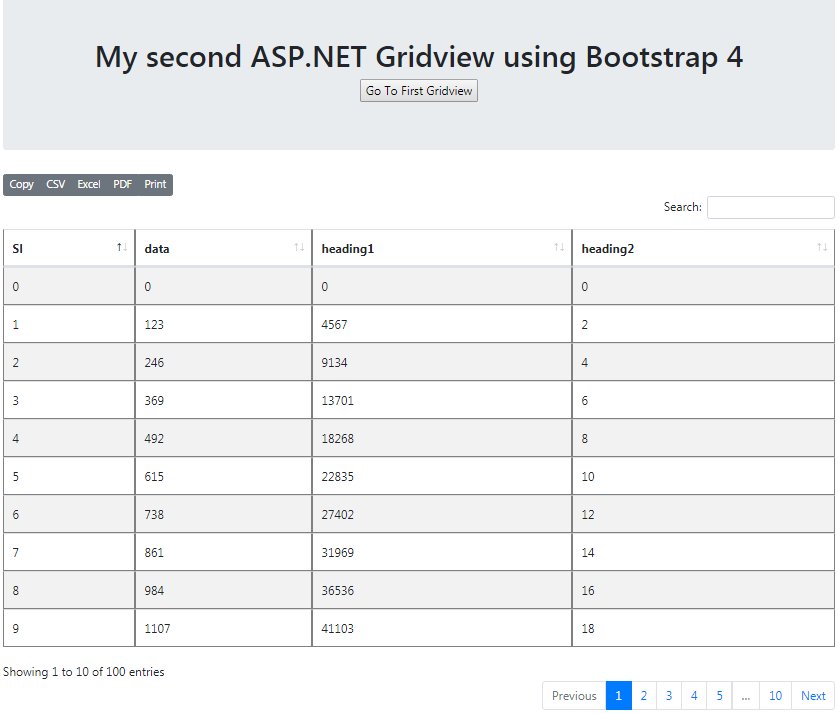Select the heading2 cell showing 12
The image size is (839, 714).
[x=703, y=514]
